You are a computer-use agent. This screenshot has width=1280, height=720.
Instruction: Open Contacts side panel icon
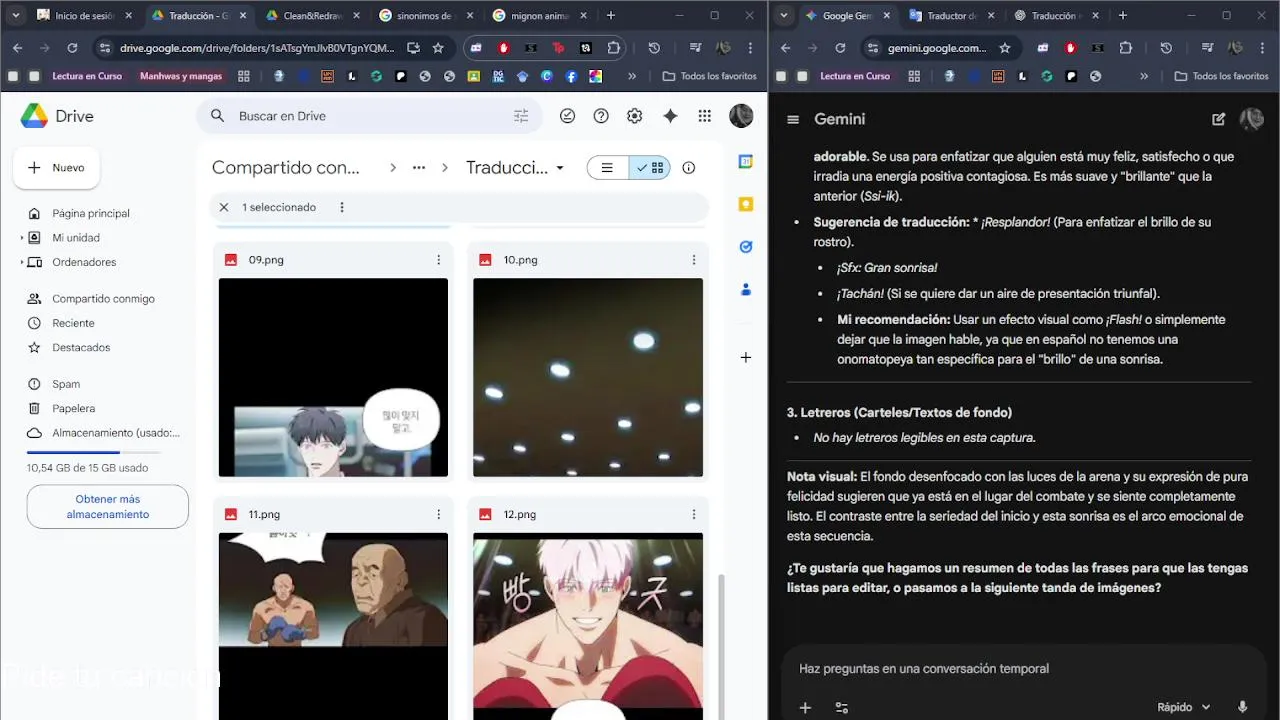(745, 290)
